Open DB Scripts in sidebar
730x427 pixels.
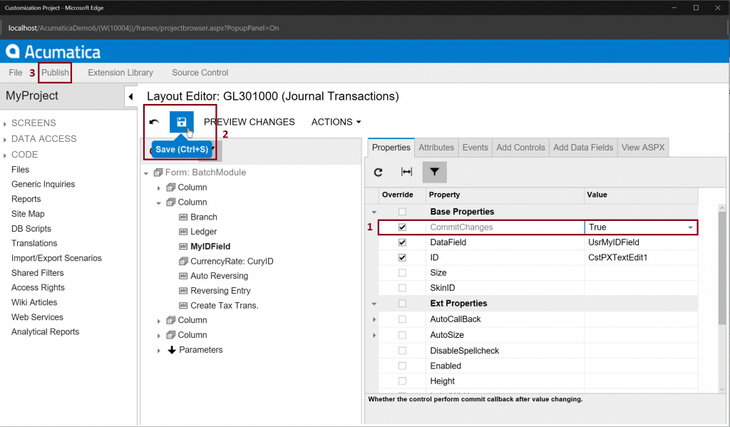tap(31, 229)
